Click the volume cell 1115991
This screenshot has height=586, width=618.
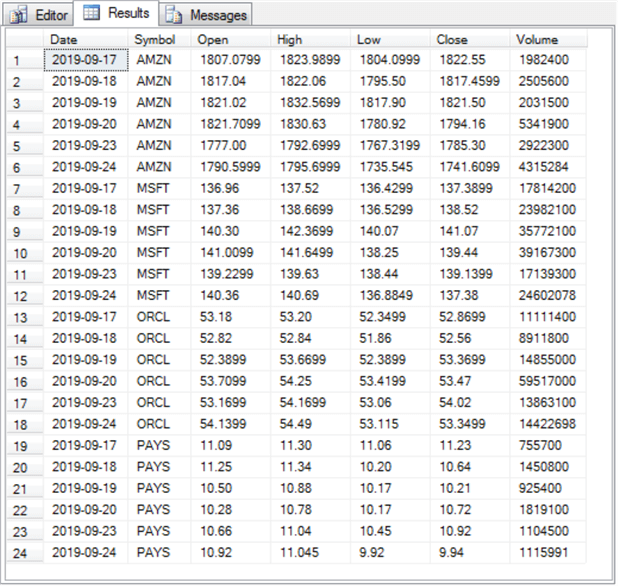click(x=548, y=552)
